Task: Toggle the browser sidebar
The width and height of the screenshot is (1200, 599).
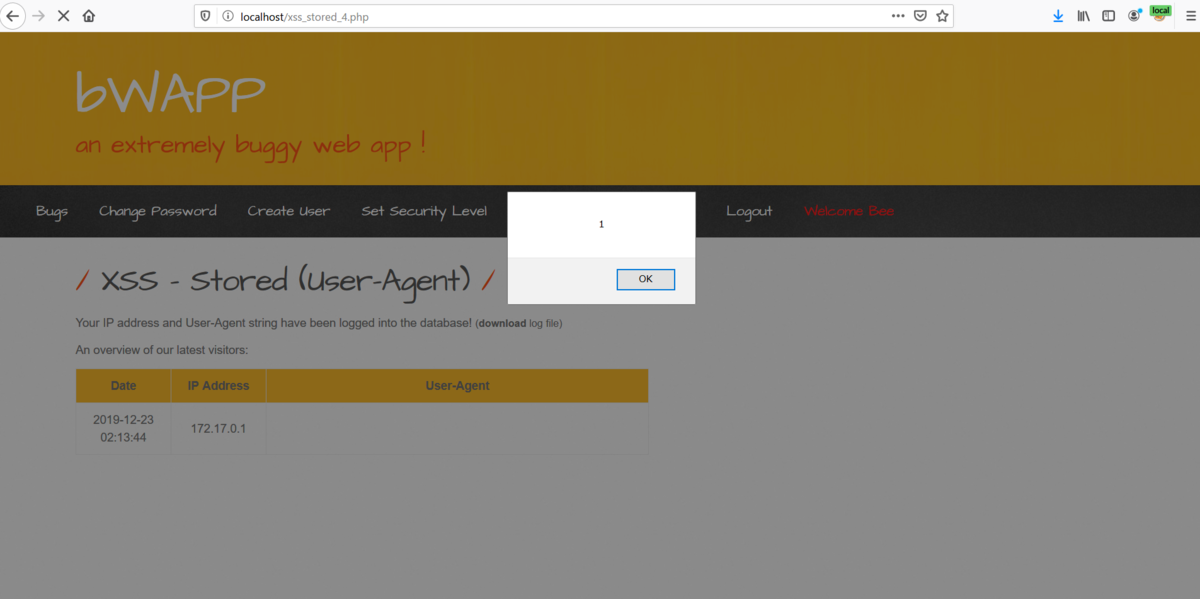Action: pos(1108,16)
